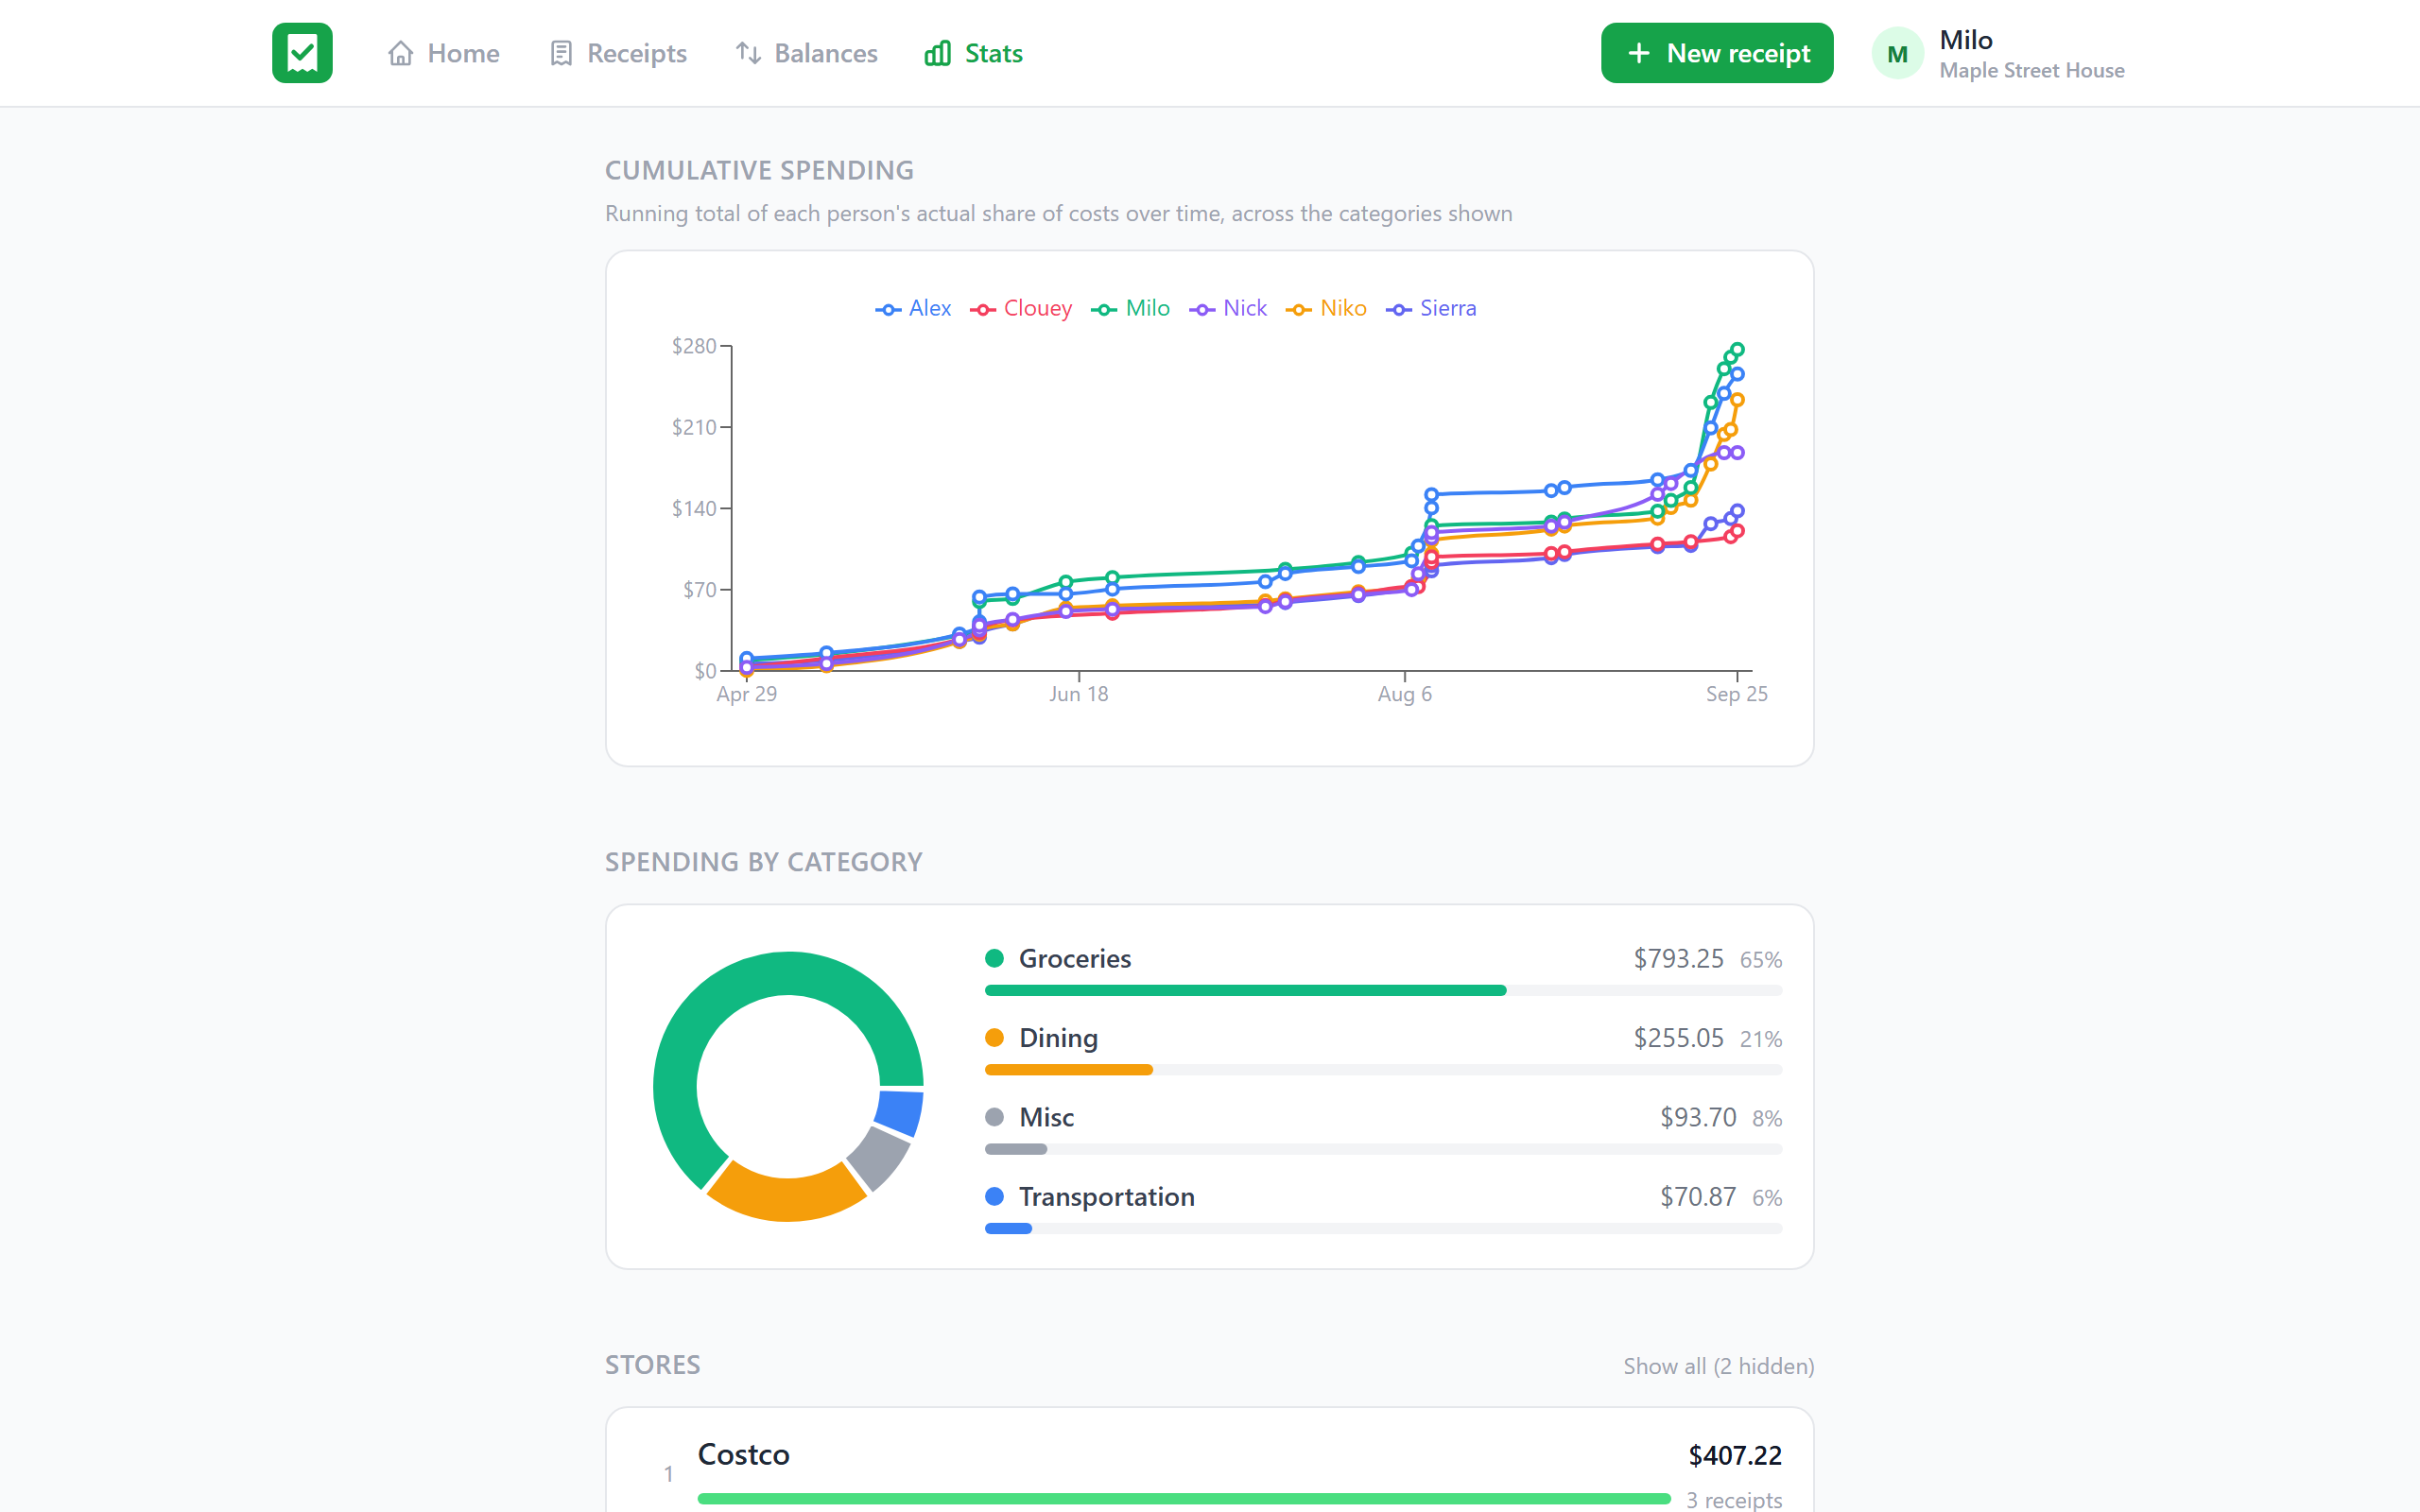This screenshot has height=1512, width=2420.
Task: Toggle Nick series in chart legend
Action: pyautogui.click(x=1228, y=308)
